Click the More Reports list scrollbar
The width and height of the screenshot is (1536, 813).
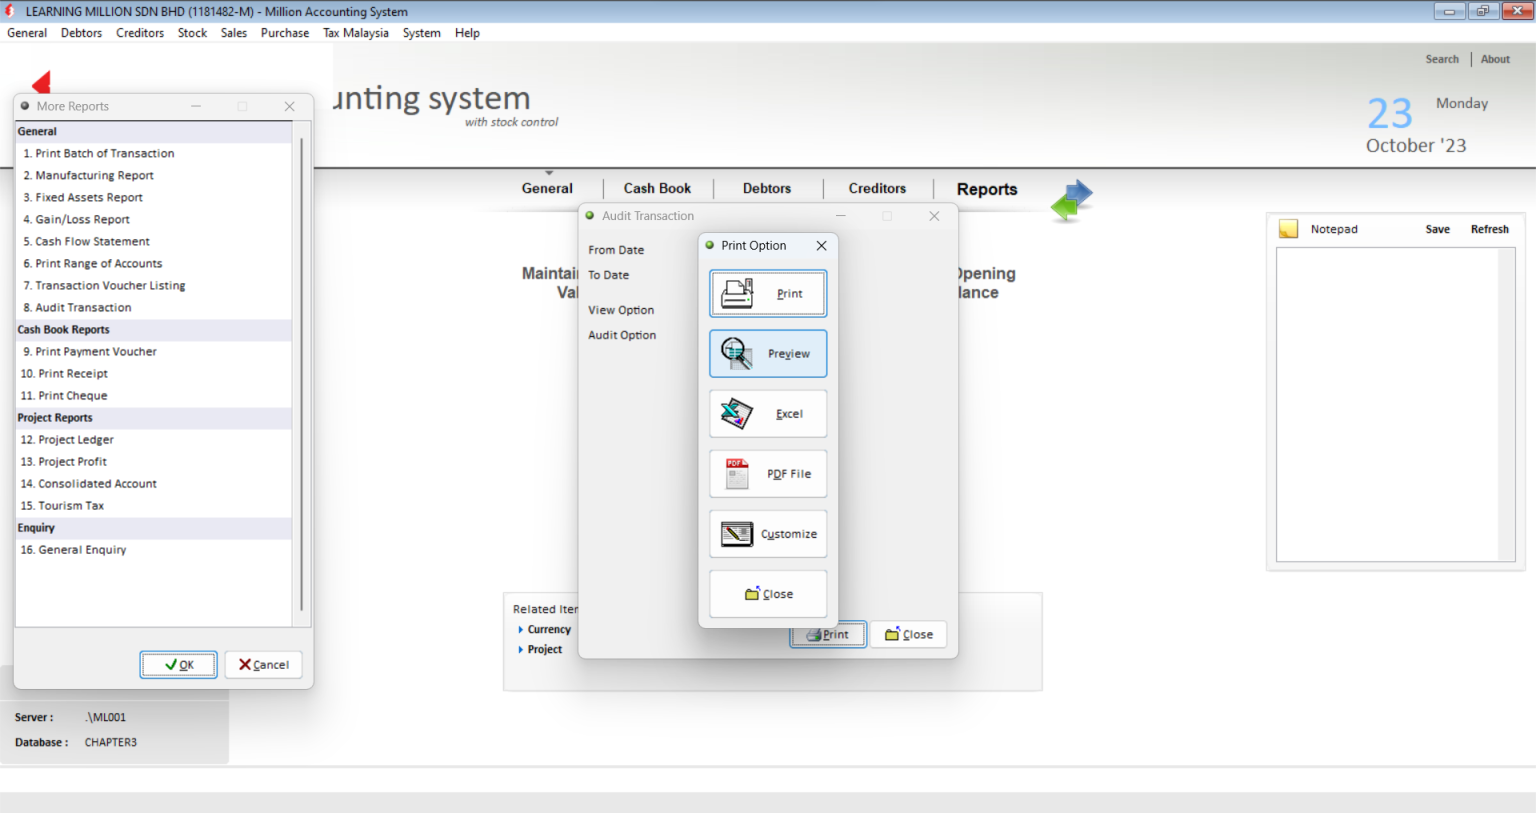pos(301,375)
